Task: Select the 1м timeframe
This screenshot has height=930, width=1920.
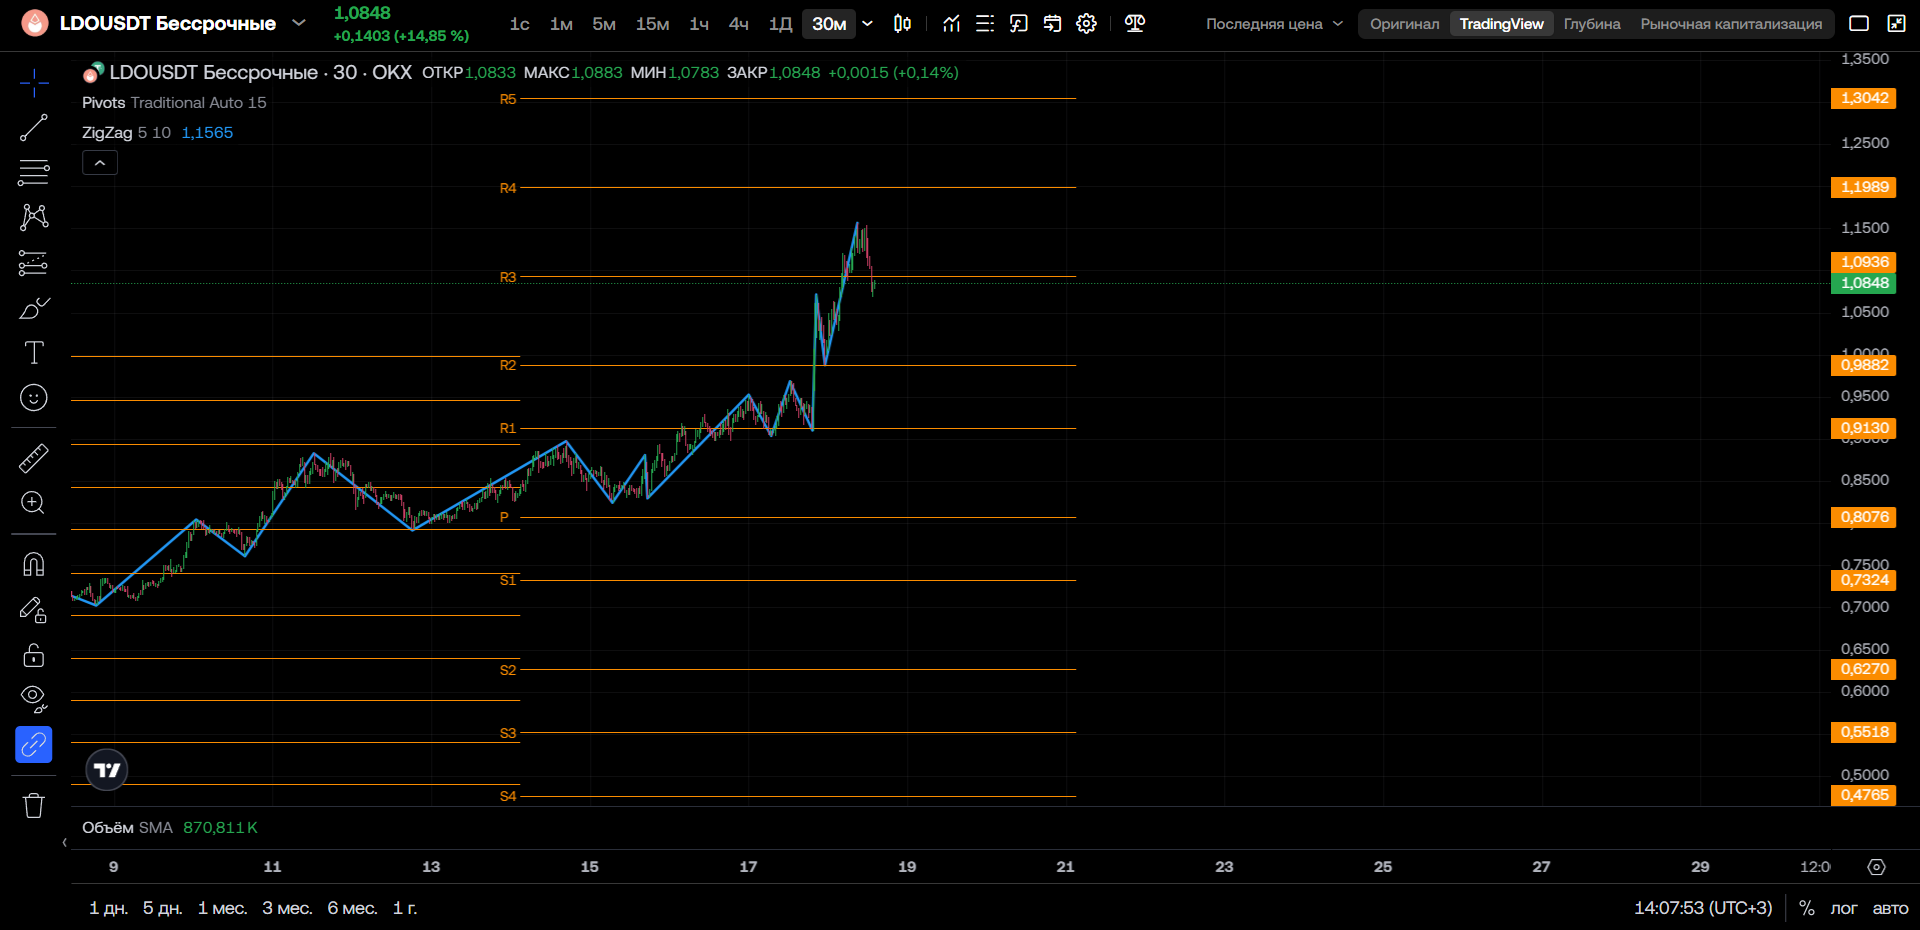Action: click(x=561, y=24)
